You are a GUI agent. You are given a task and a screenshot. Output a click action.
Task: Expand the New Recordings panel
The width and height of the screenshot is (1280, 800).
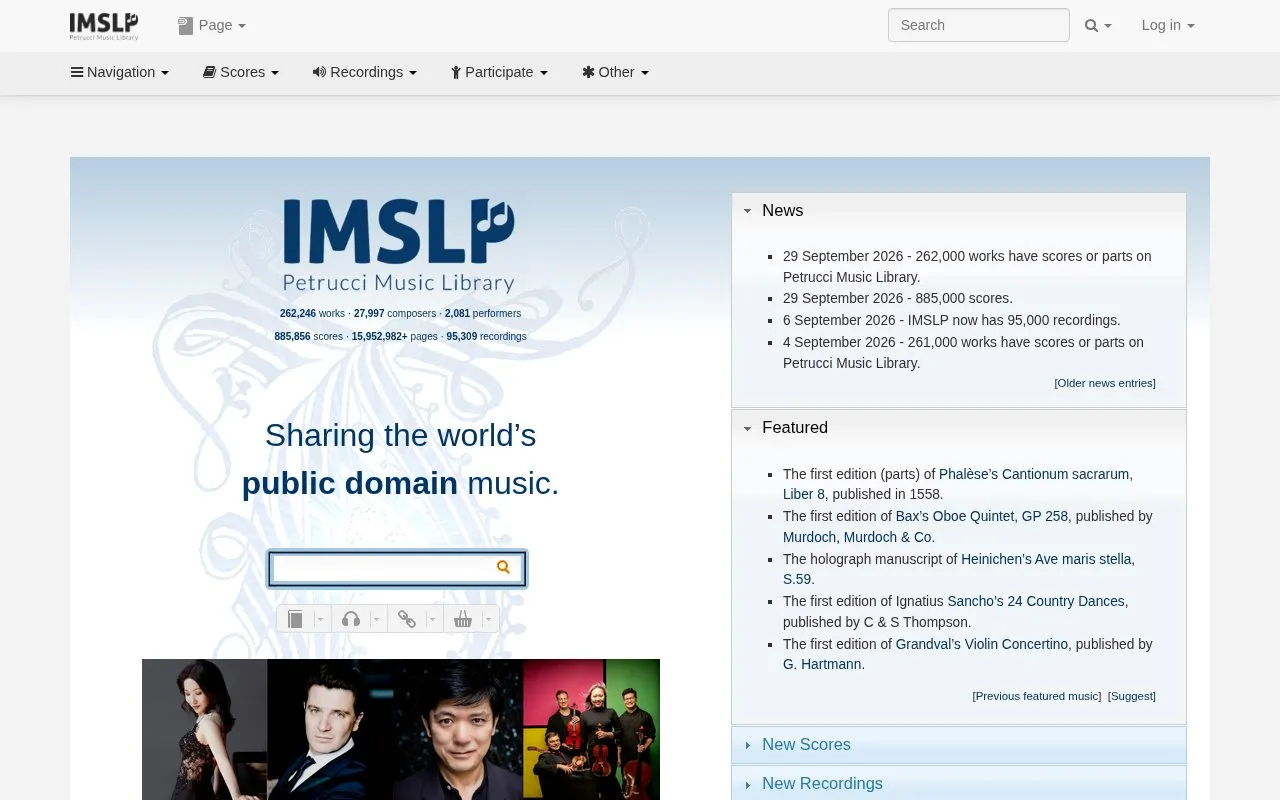click(x=958, y=784)
